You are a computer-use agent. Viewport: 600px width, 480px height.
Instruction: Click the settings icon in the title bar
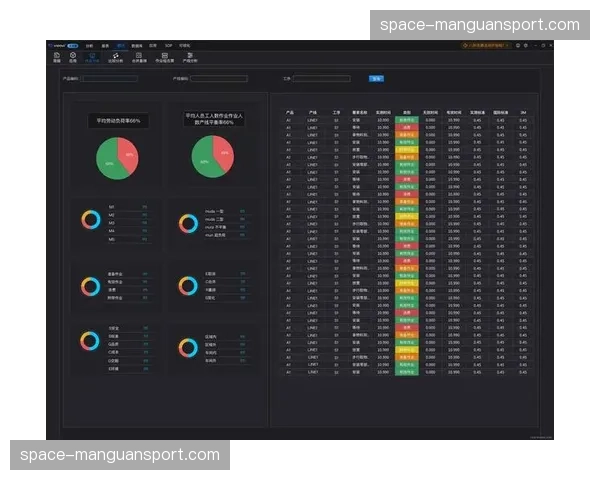tap(527, 45)
